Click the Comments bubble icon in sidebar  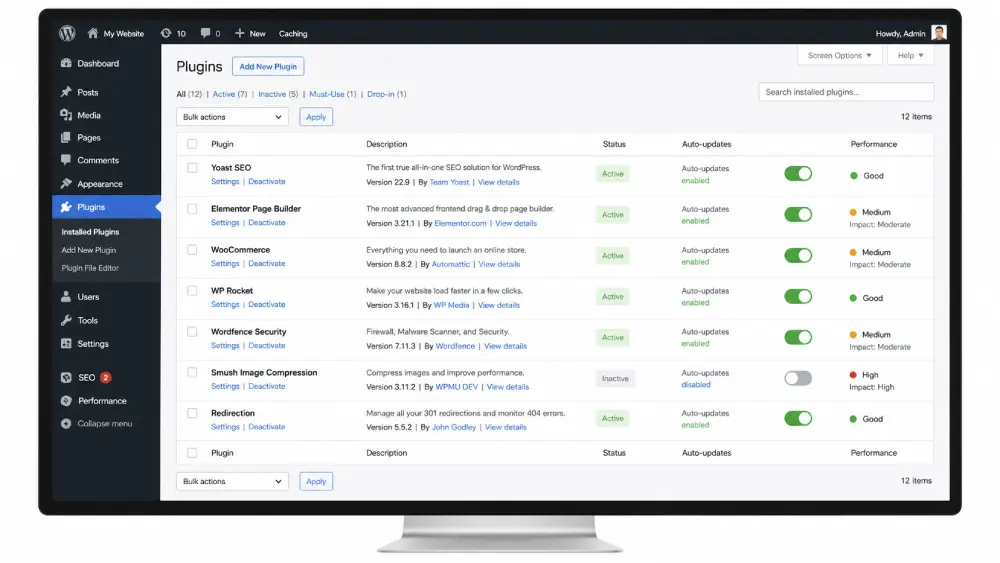pos(66,160)
